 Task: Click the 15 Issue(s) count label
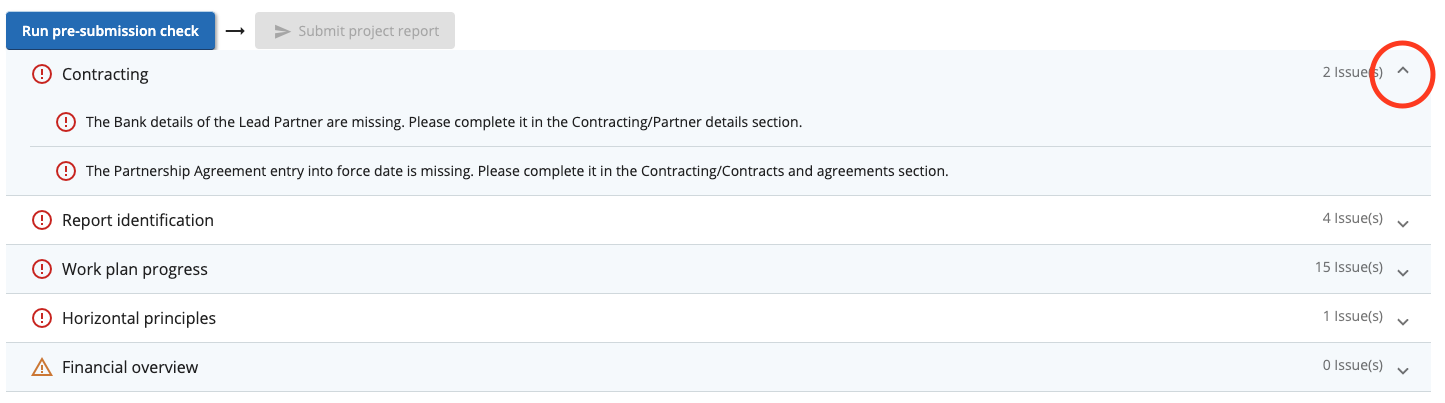pos(1348,267)
